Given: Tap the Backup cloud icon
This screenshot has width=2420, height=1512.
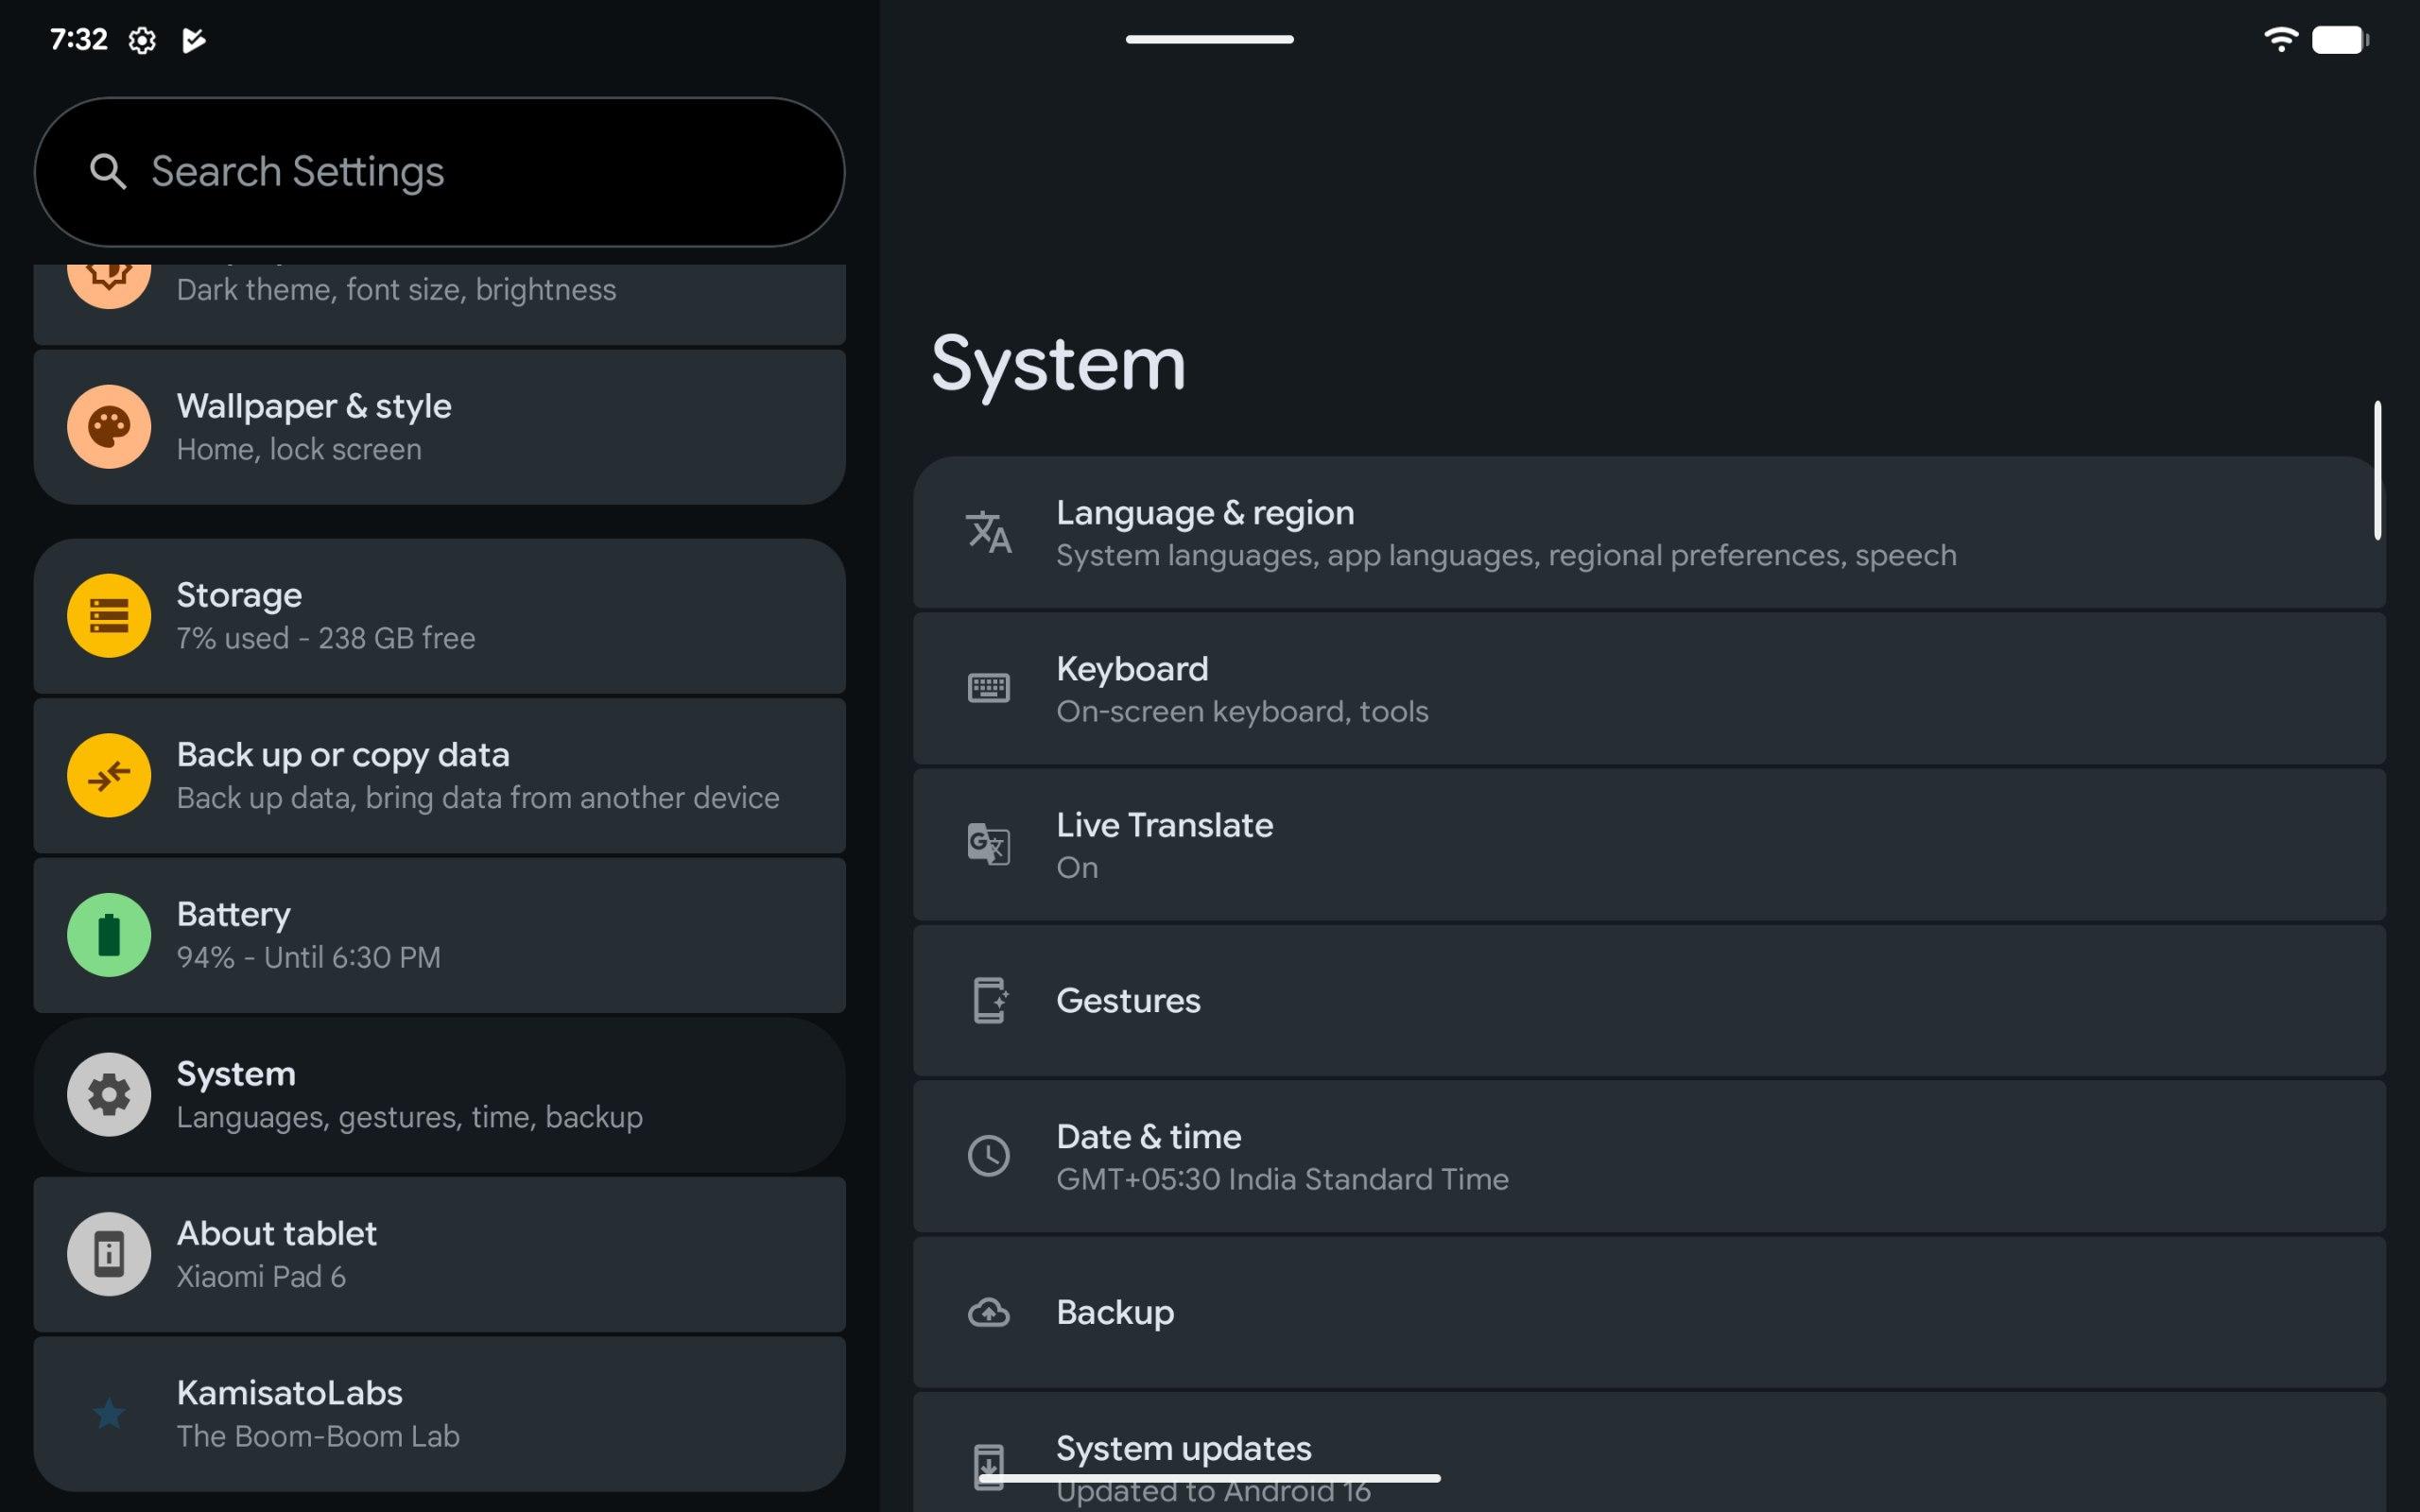Looking at the screenshot, I should click(x=988, y=1312).
